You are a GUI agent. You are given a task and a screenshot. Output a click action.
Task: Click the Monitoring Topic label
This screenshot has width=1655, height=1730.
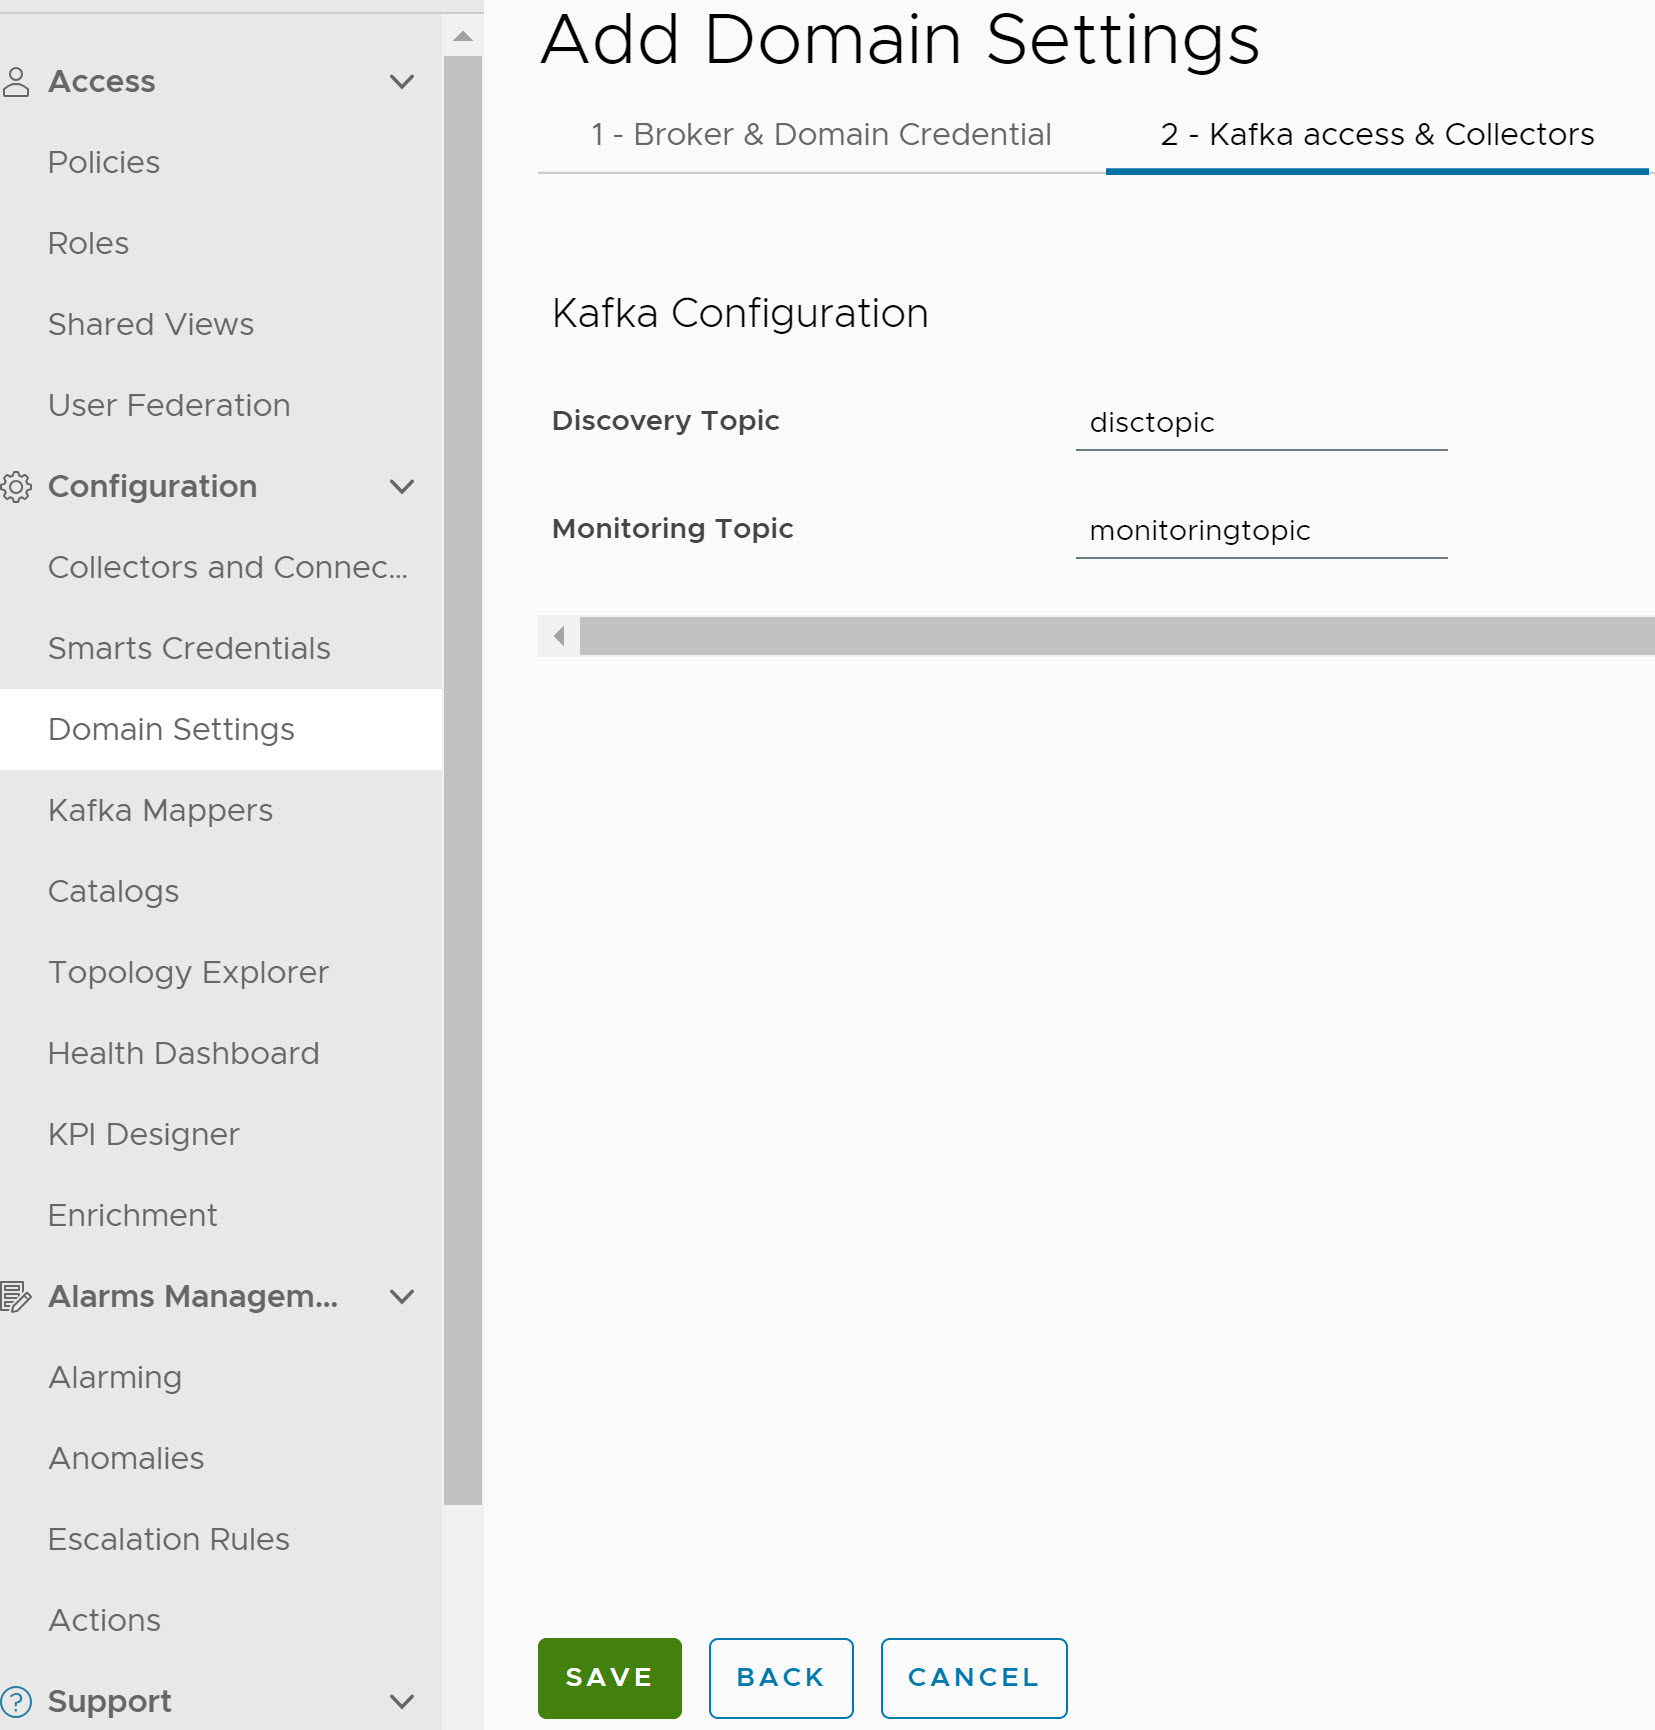point(672,529)
